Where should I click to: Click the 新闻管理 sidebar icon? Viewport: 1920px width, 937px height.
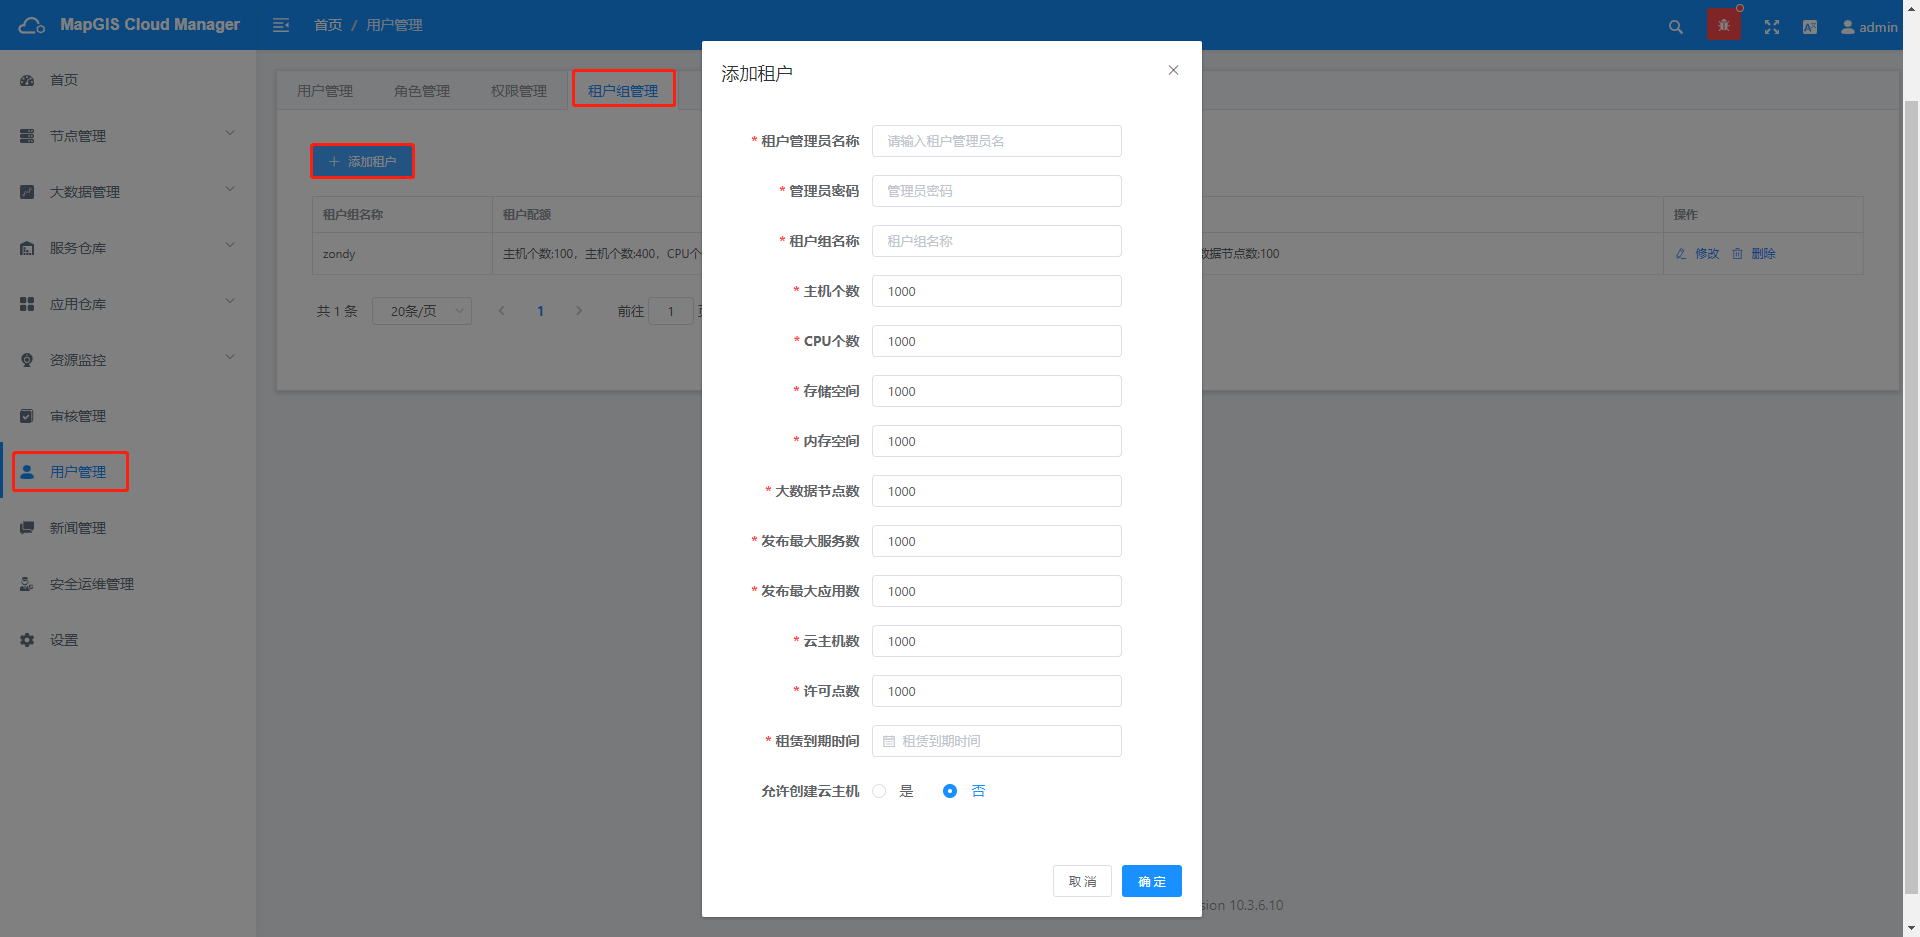click(x=27, y=528)
